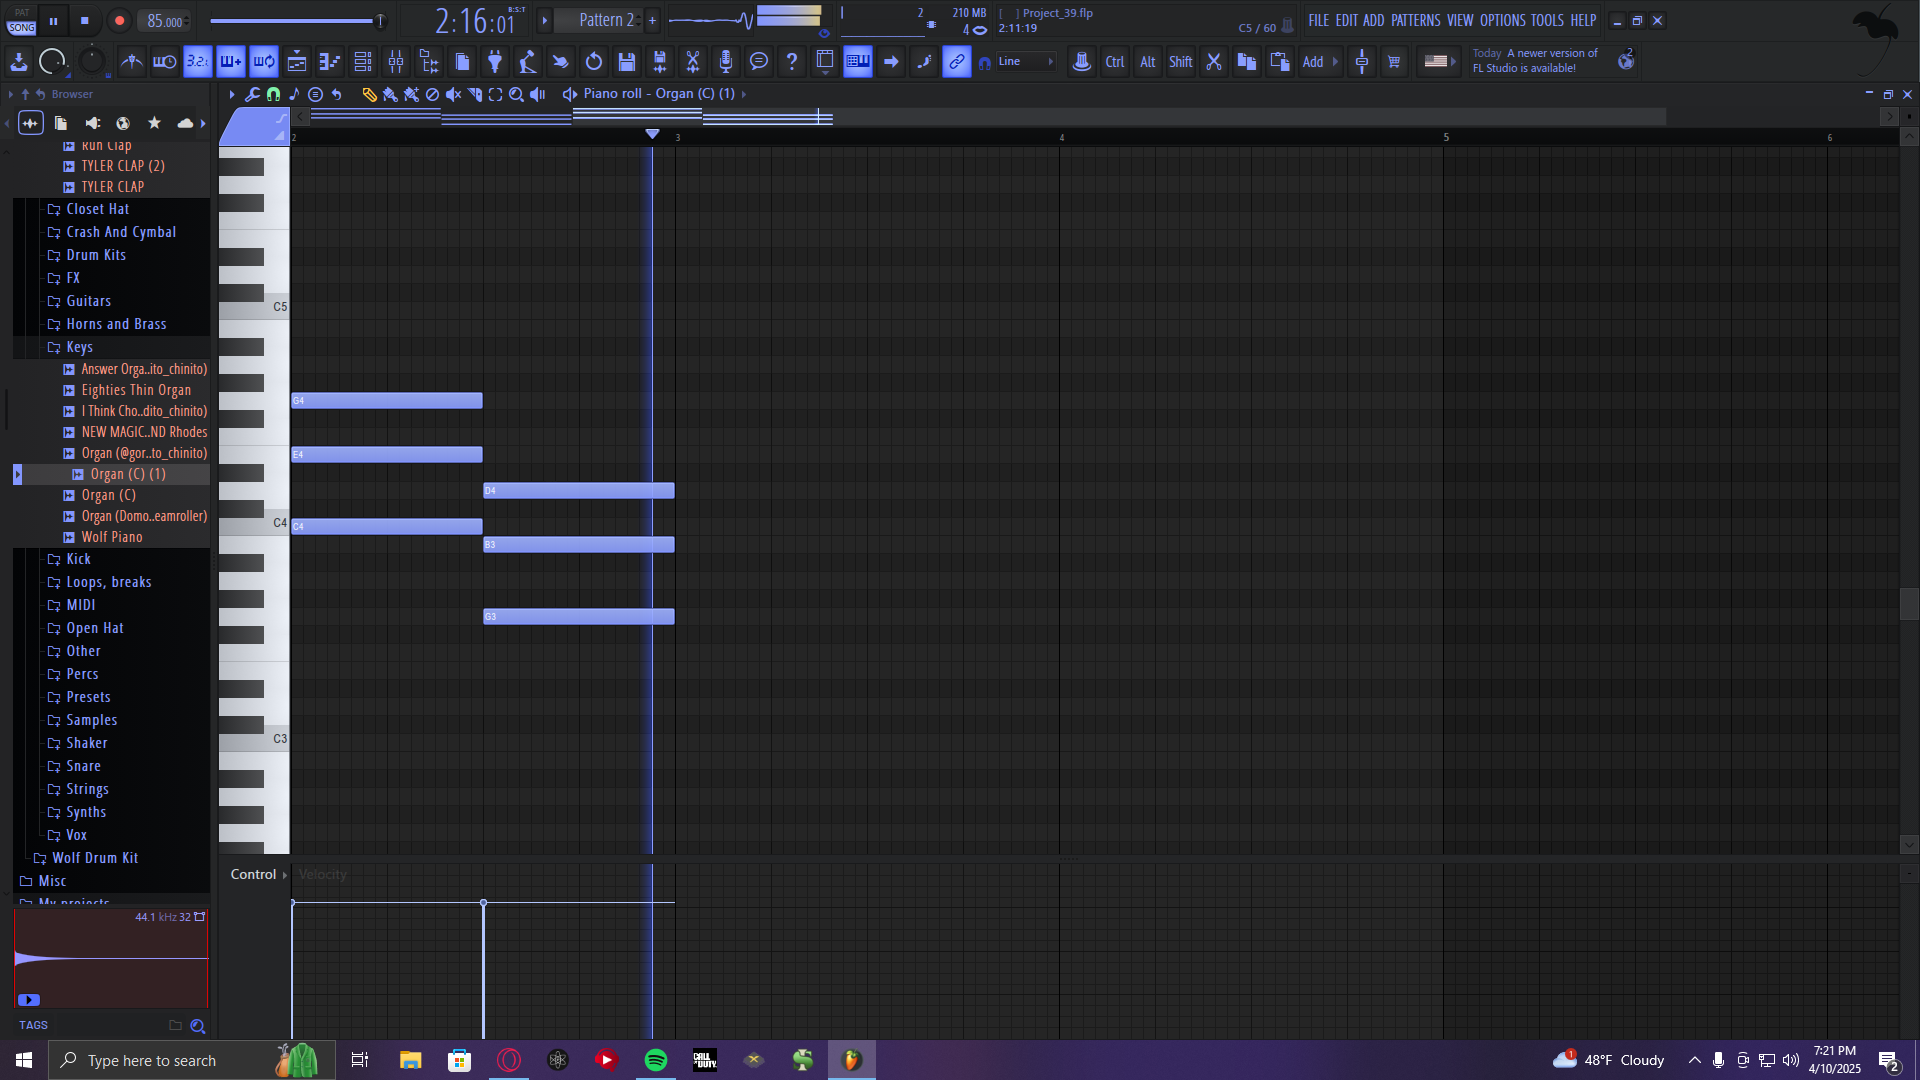Click the microphone recording icon
Screen dimensions: 1920x1080
click(726, 62)
